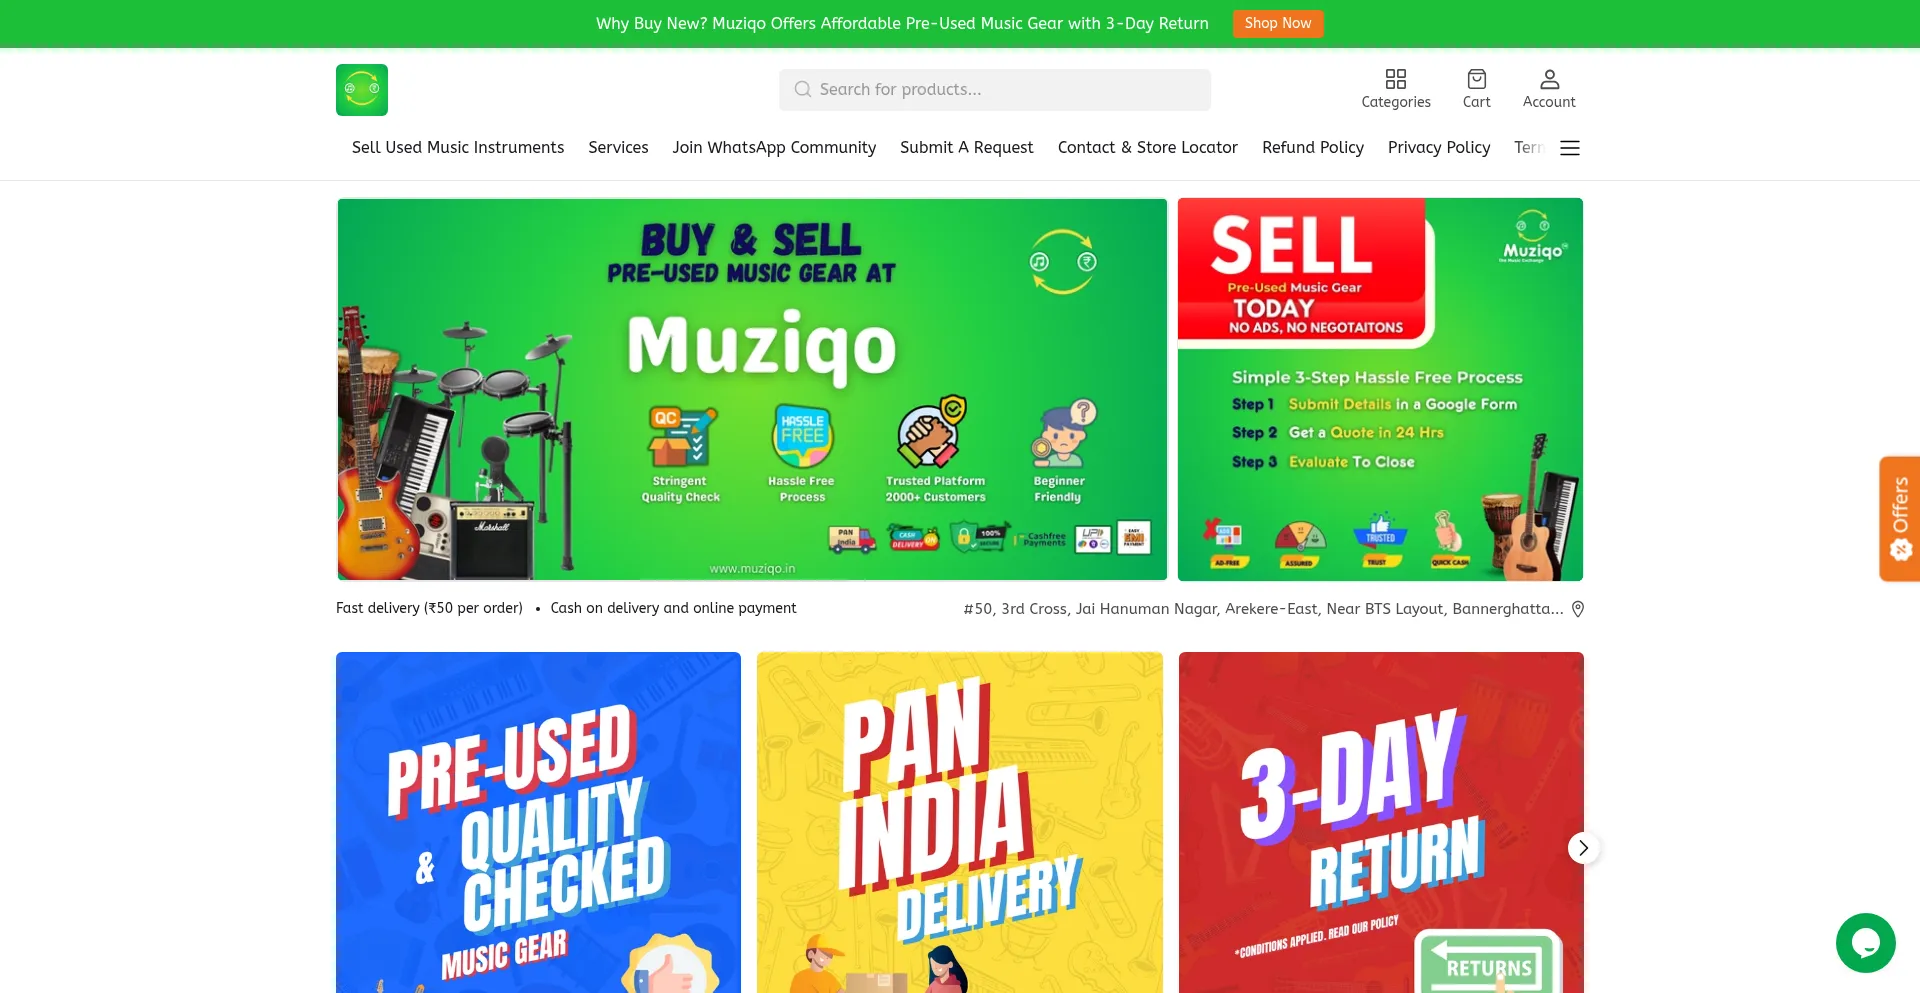Click the search for products field
Image resolution: width=1920 pixels, height=993 pixels.
click(x=995, y=90)
